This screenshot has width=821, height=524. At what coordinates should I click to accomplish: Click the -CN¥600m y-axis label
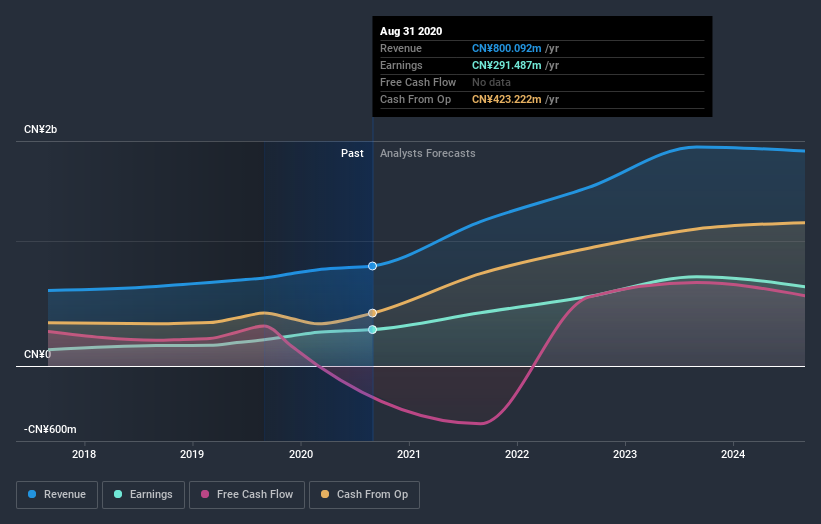point(50,429)
